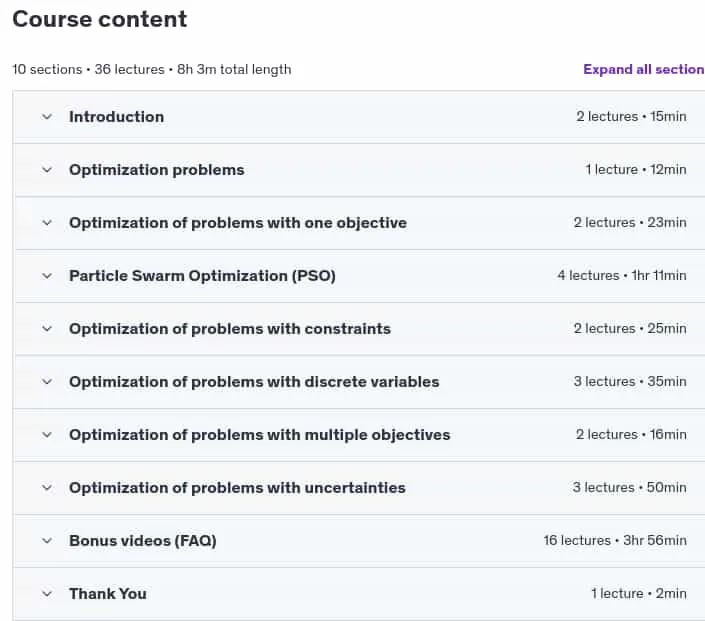Open Optimization of problems with constraints title
Viewport: 705px width, 621px height.
pyautogui.click(x=230, y=329)
